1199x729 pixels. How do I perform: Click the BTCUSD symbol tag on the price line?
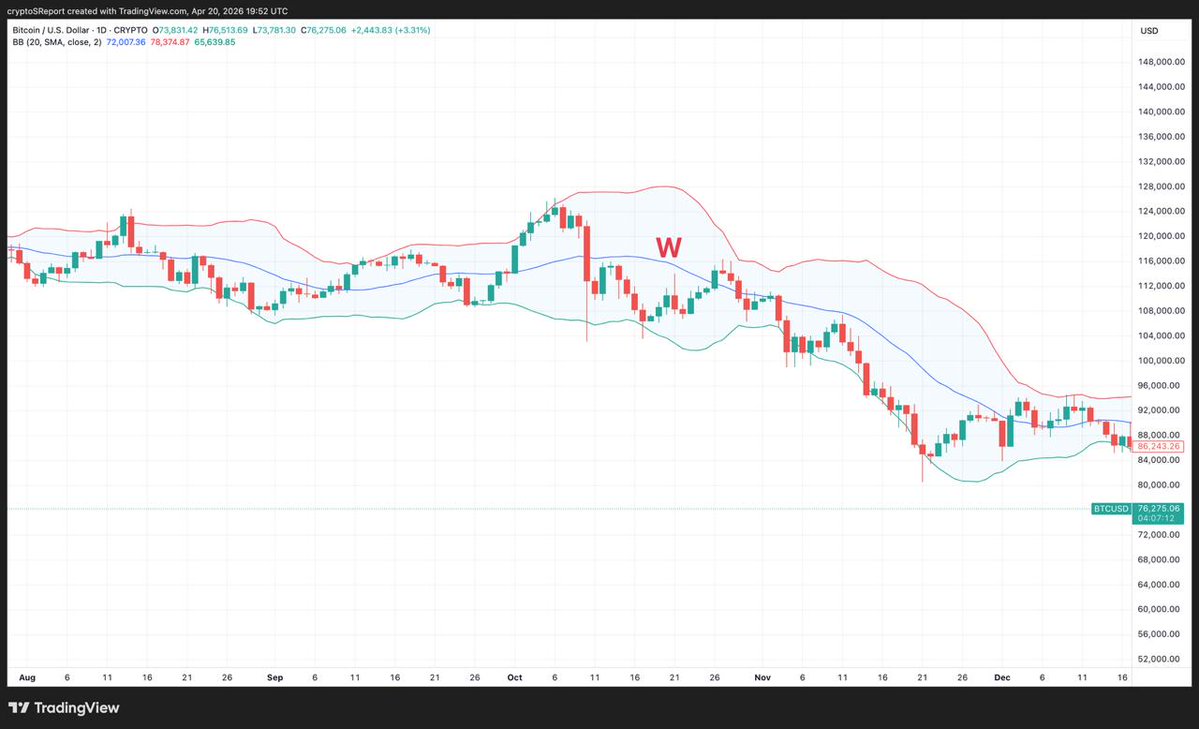(1111, 509)
